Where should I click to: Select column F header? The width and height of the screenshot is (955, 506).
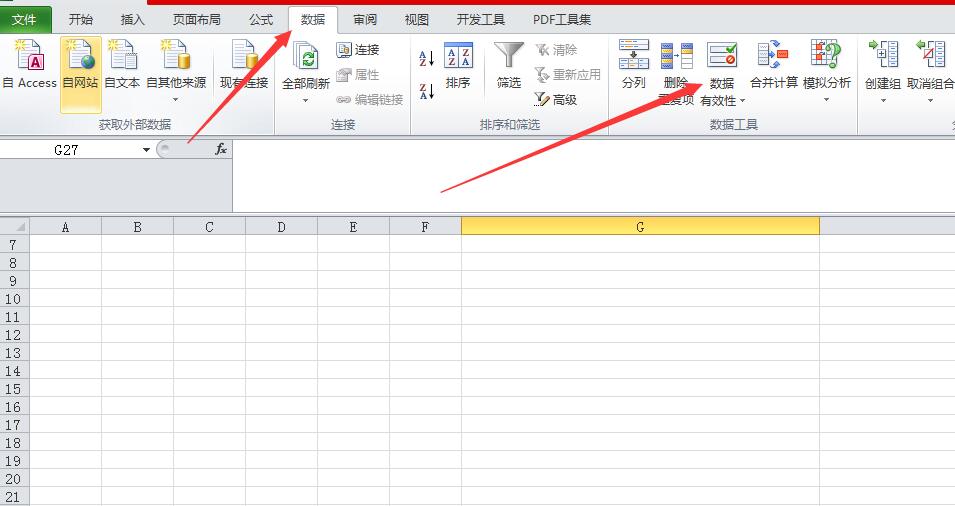(425, 227)
